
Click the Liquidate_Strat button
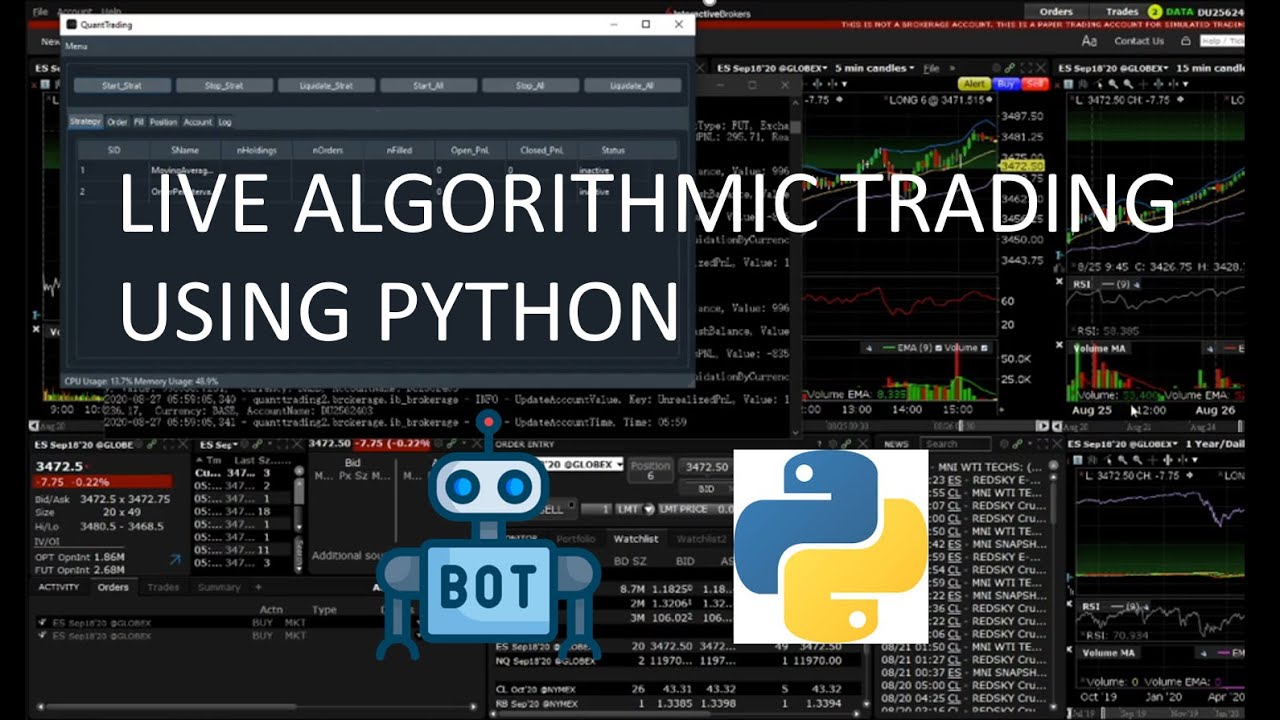point(326,86)
